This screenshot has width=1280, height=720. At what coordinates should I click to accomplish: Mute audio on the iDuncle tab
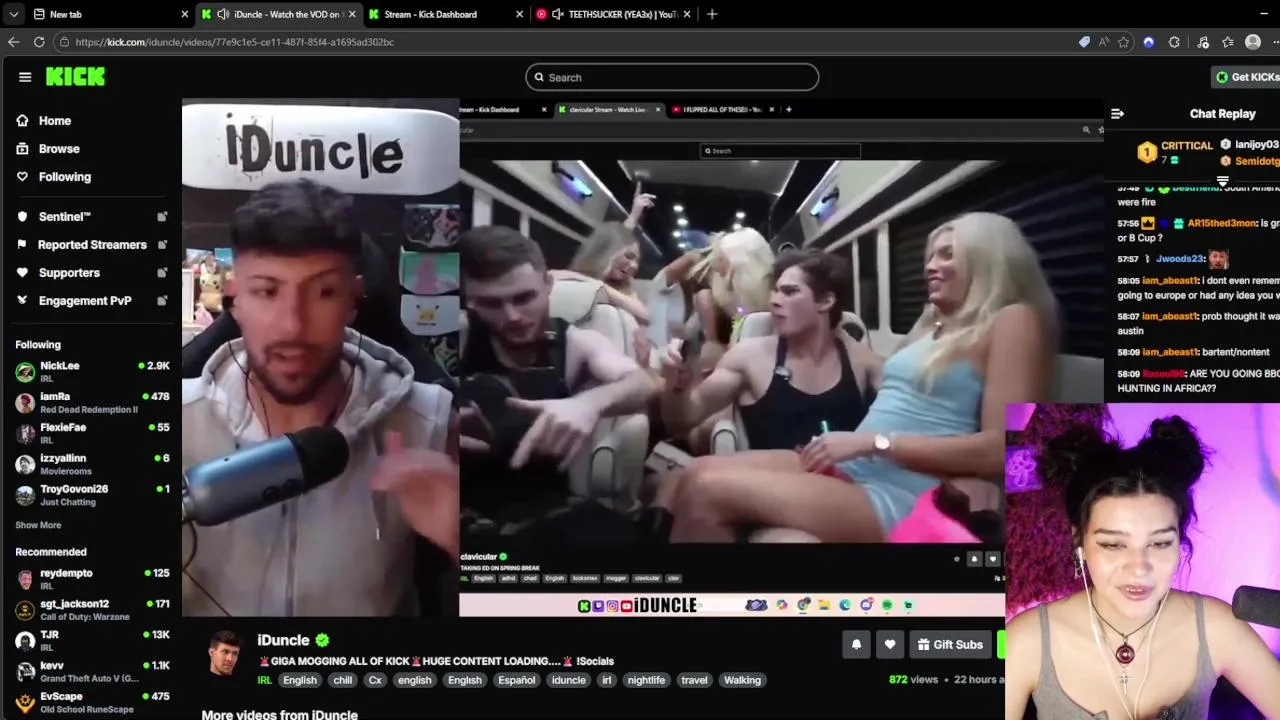coord(222,14)
